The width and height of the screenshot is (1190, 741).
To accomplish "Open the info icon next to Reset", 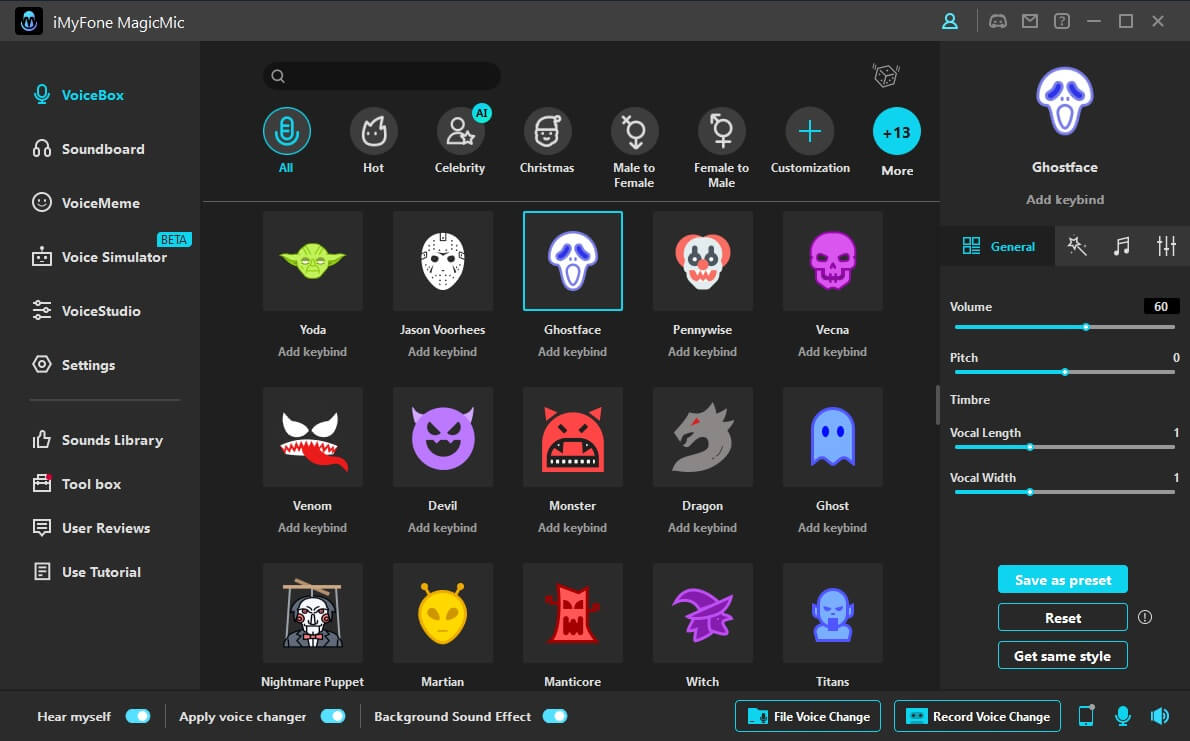I will coord(1145,617).
